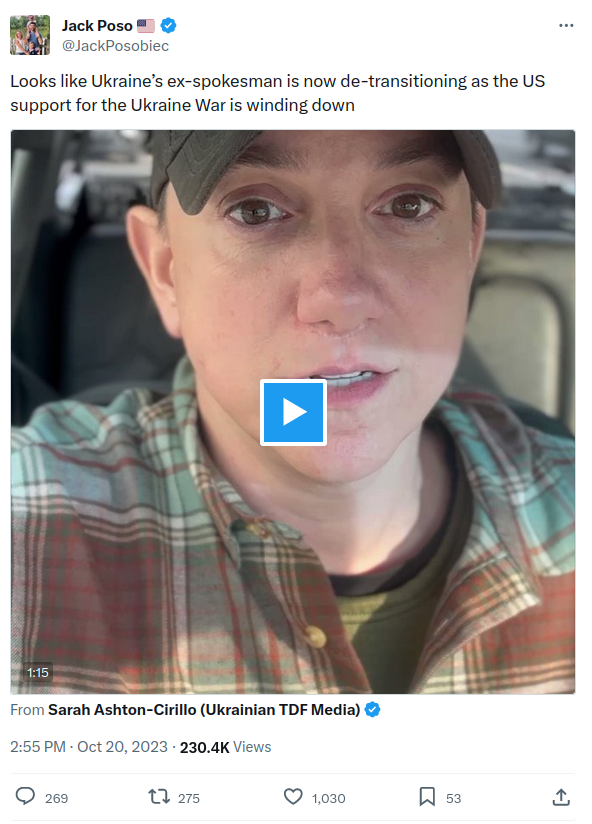
Task: Click the share upload icon
Action: [x=561, y=797]
